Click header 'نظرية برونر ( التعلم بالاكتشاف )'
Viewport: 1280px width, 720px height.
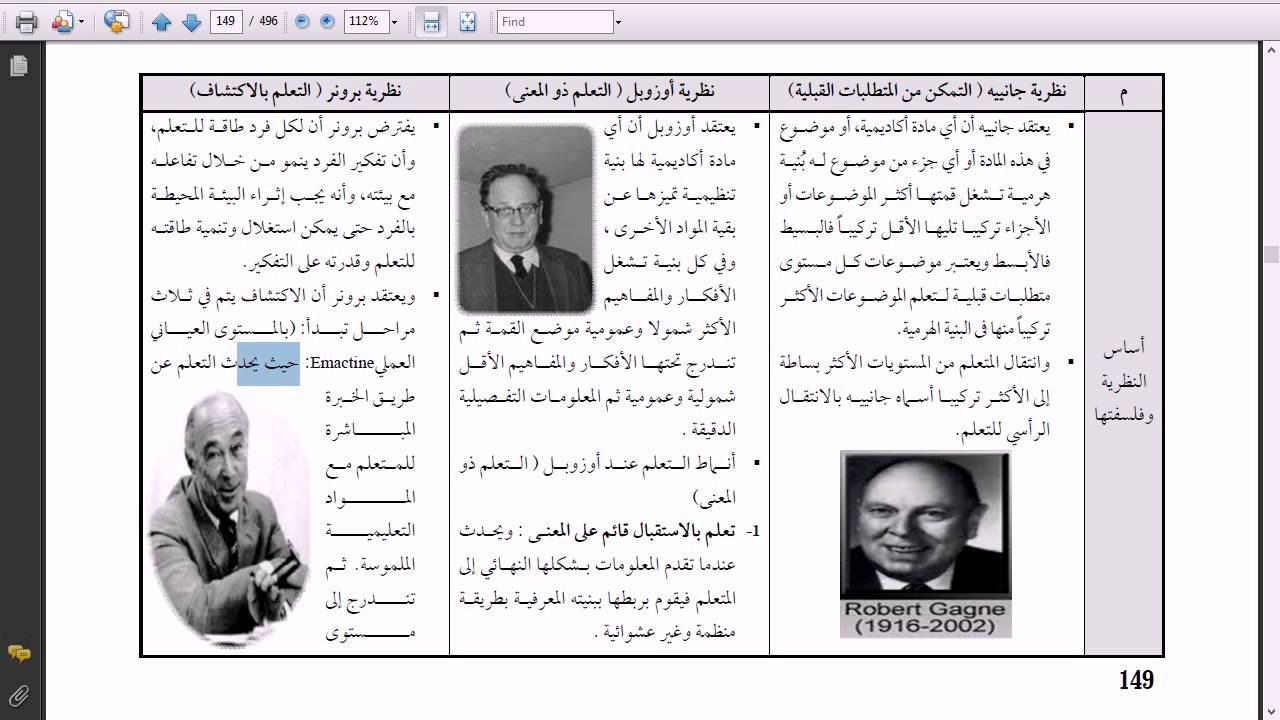coord(295,91)
